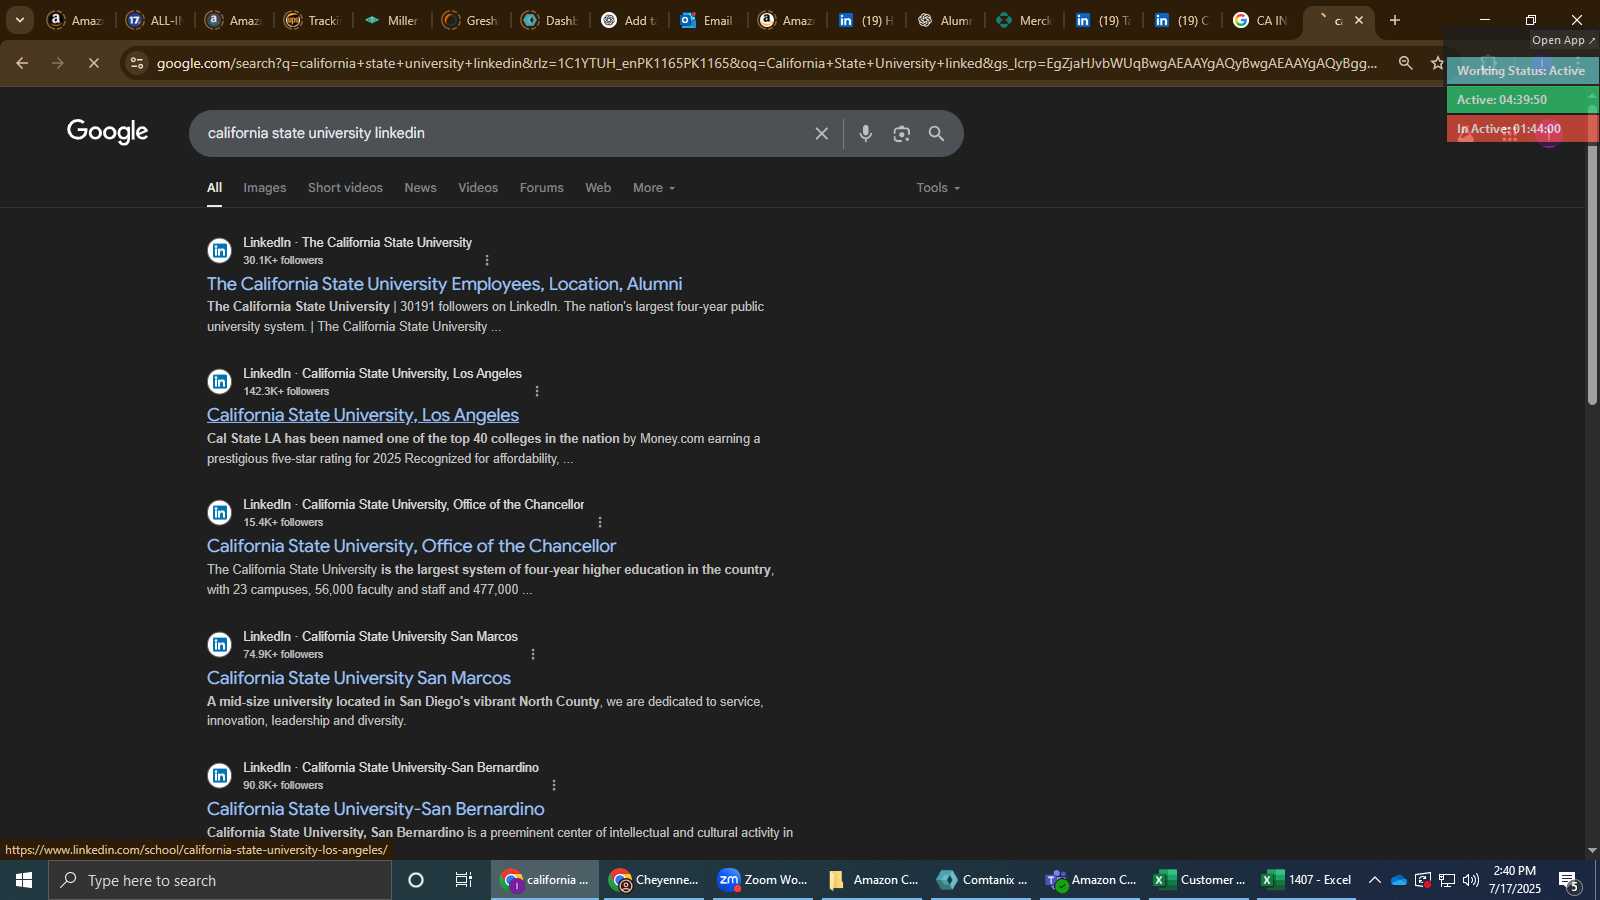
Task: Click the Open App button
Action: [1564, 40]
